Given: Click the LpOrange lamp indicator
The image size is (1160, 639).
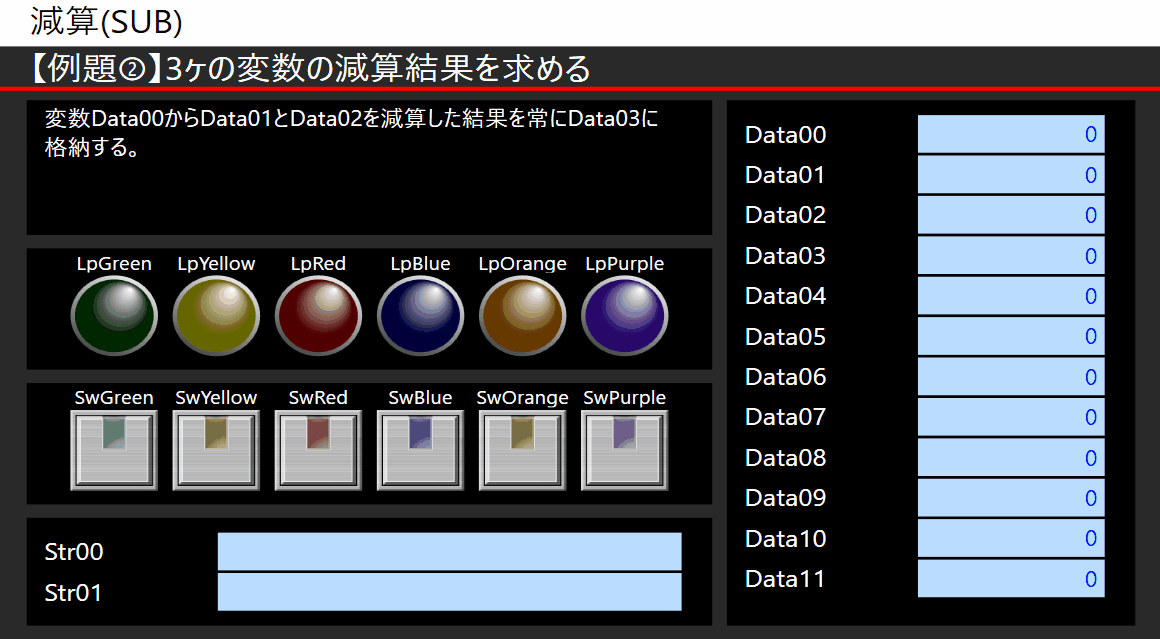Looking at the screenshot, I should coord(522,315).
